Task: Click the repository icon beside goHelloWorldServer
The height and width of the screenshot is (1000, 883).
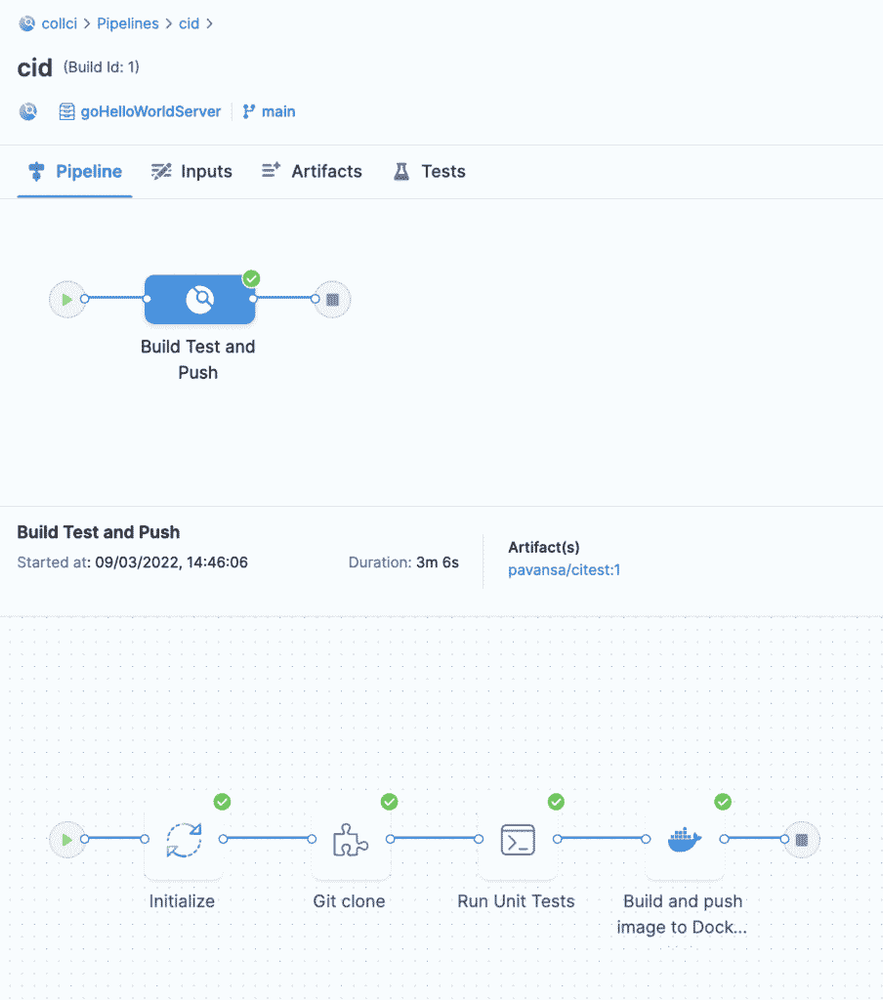Action: 67,112
